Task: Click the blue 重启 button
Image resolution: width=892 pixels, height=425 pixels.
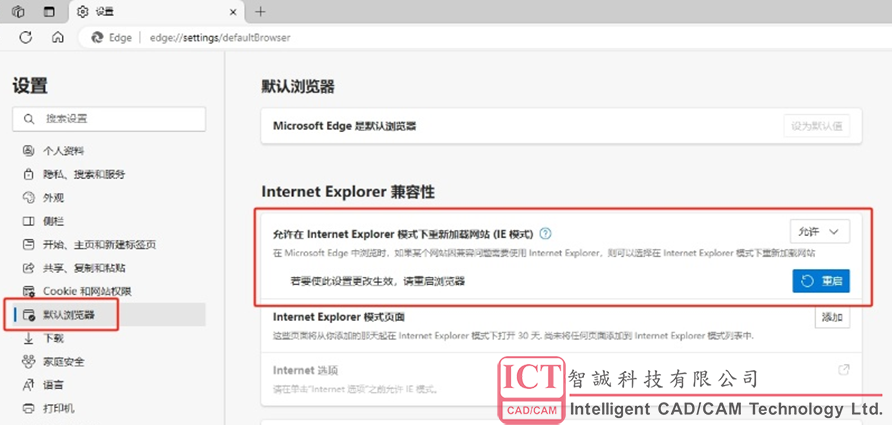Action: point(821,280)
